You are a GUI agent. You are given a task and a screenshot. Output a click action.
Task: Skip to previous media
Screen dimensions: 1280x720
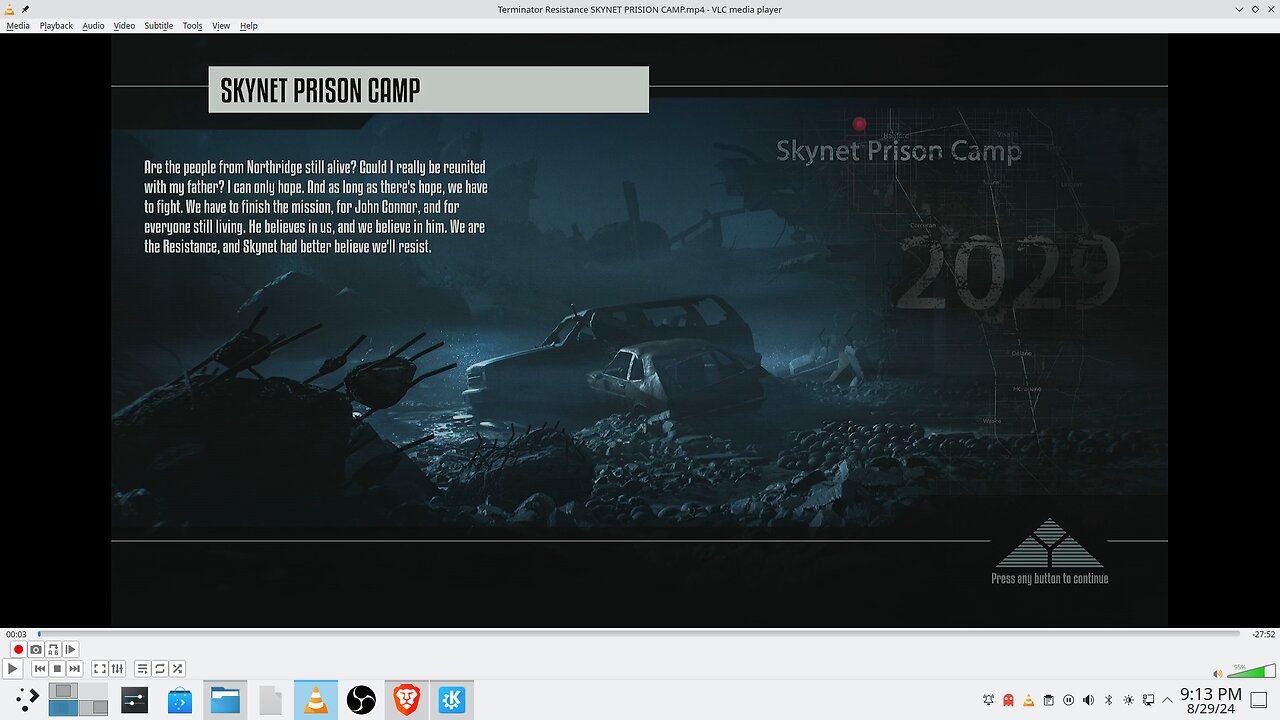point(40,669)
